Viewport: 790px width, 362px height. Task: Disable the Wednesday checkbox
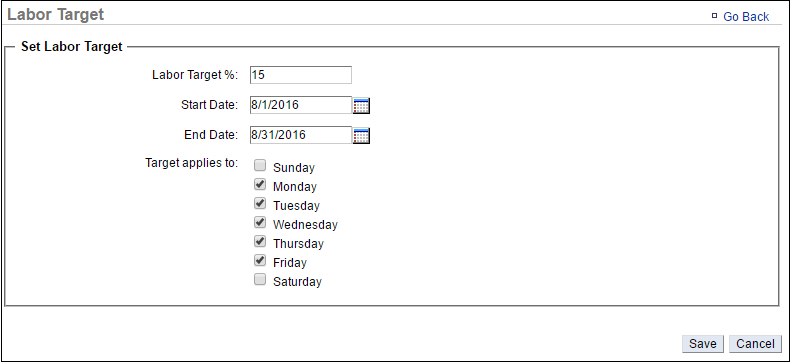[260, 223]
